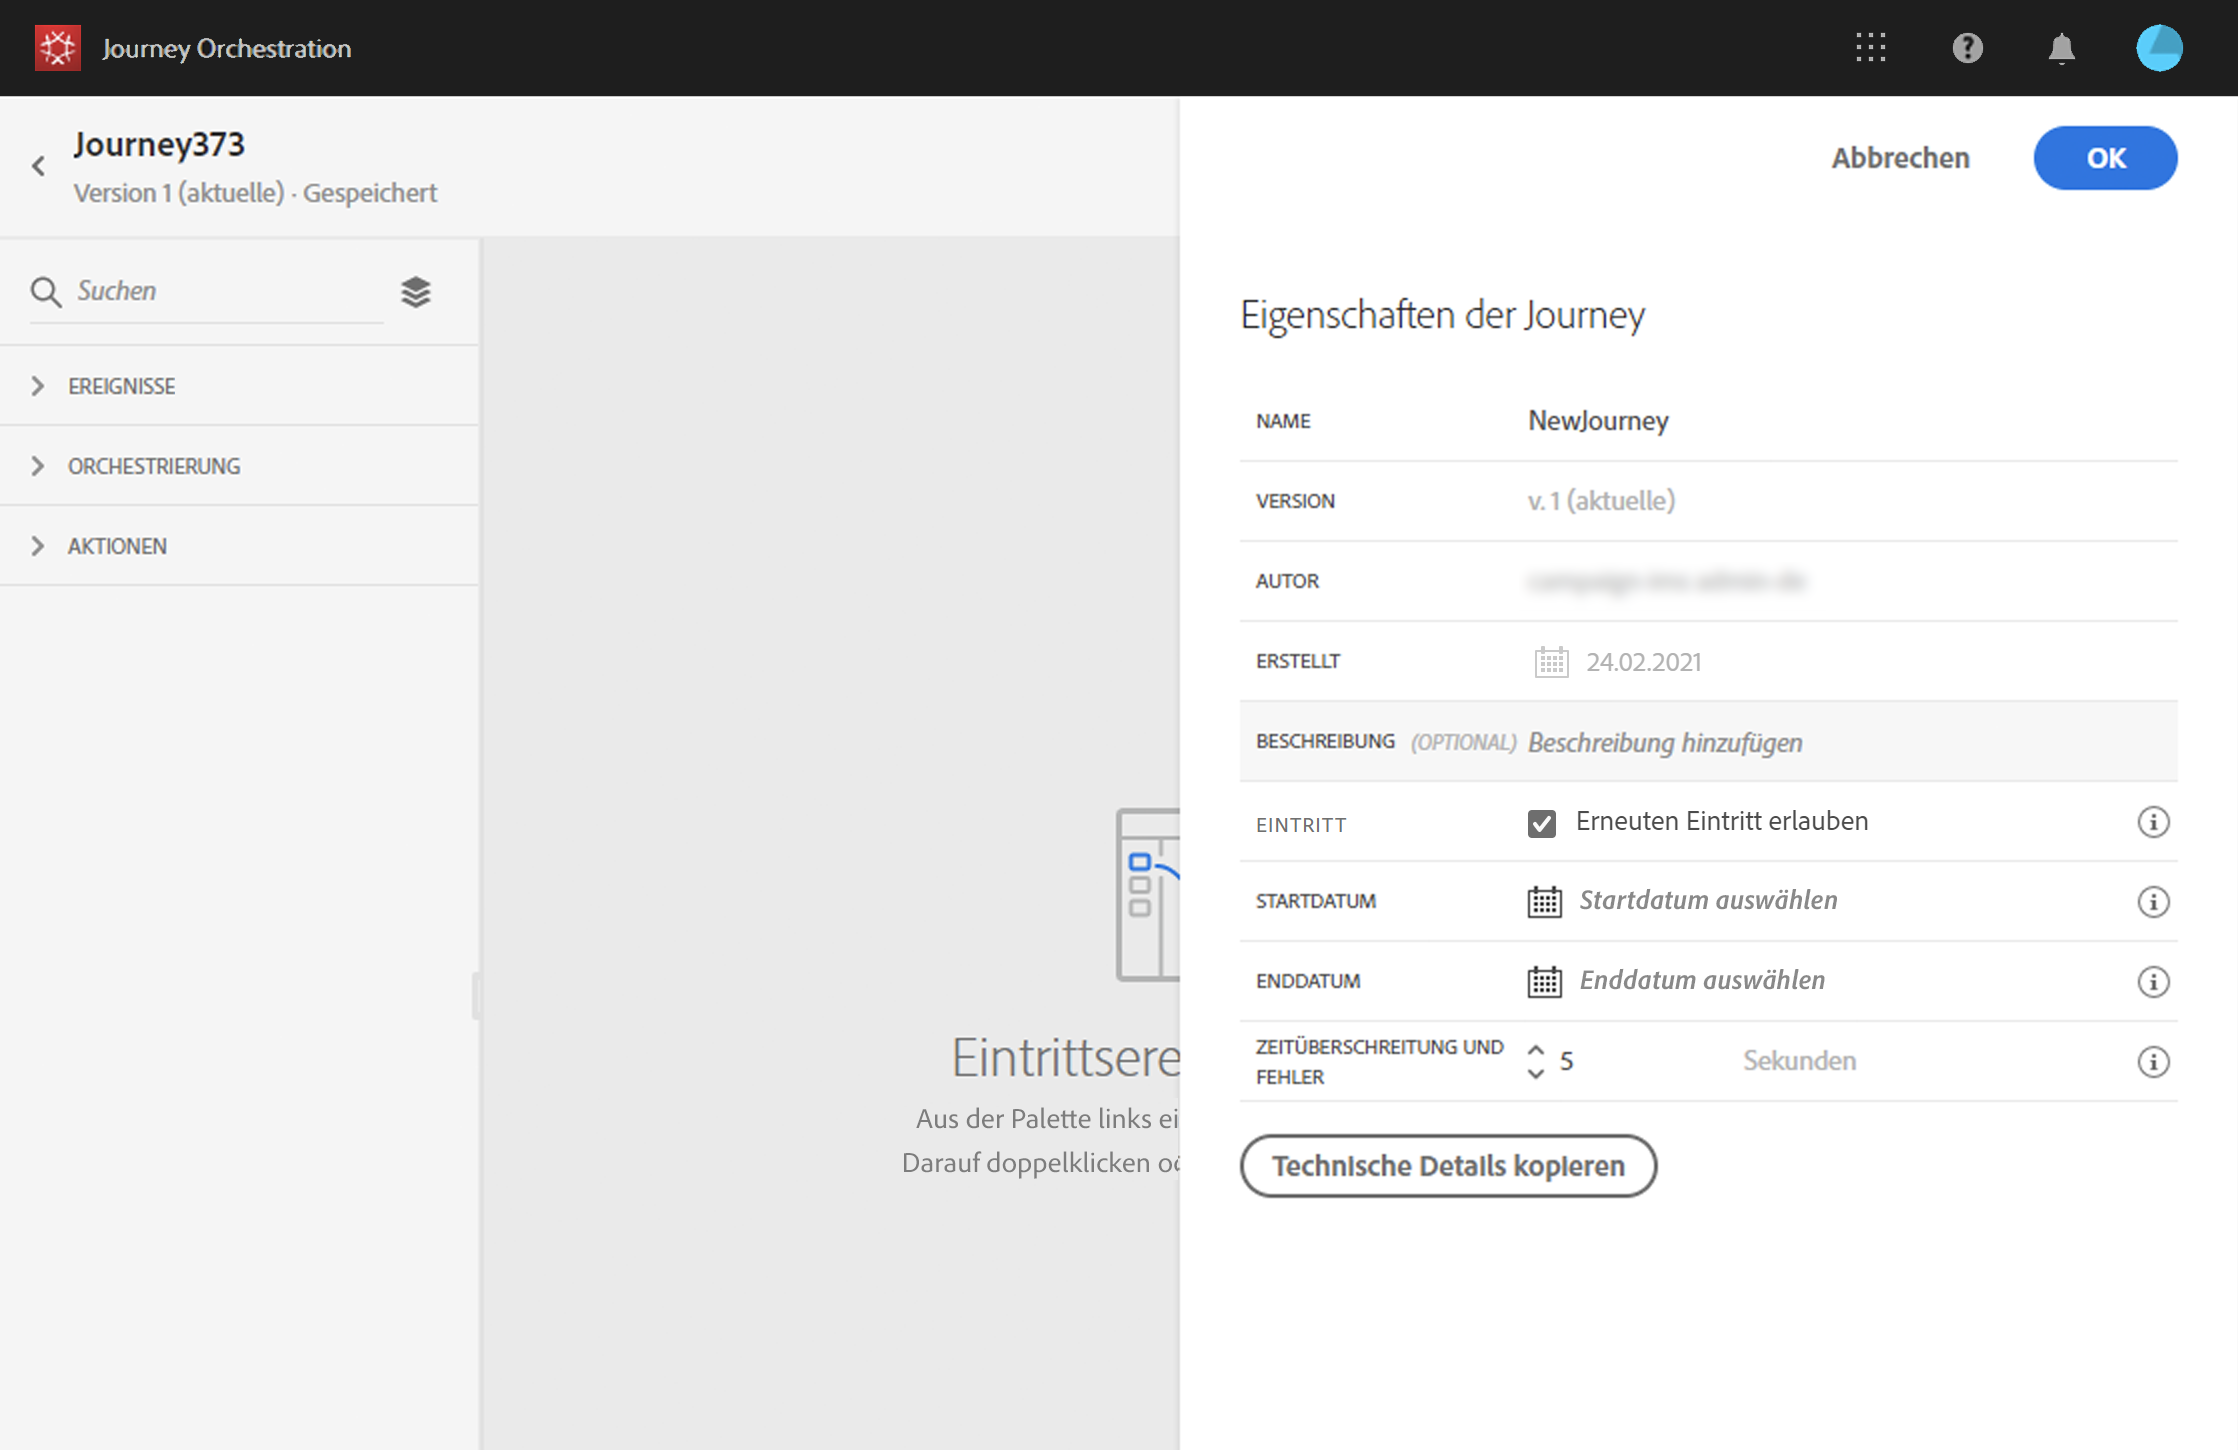Expand the Ereignisse palette section
This screenshot has height=1450, width=2238.
(x=121, y=386)
